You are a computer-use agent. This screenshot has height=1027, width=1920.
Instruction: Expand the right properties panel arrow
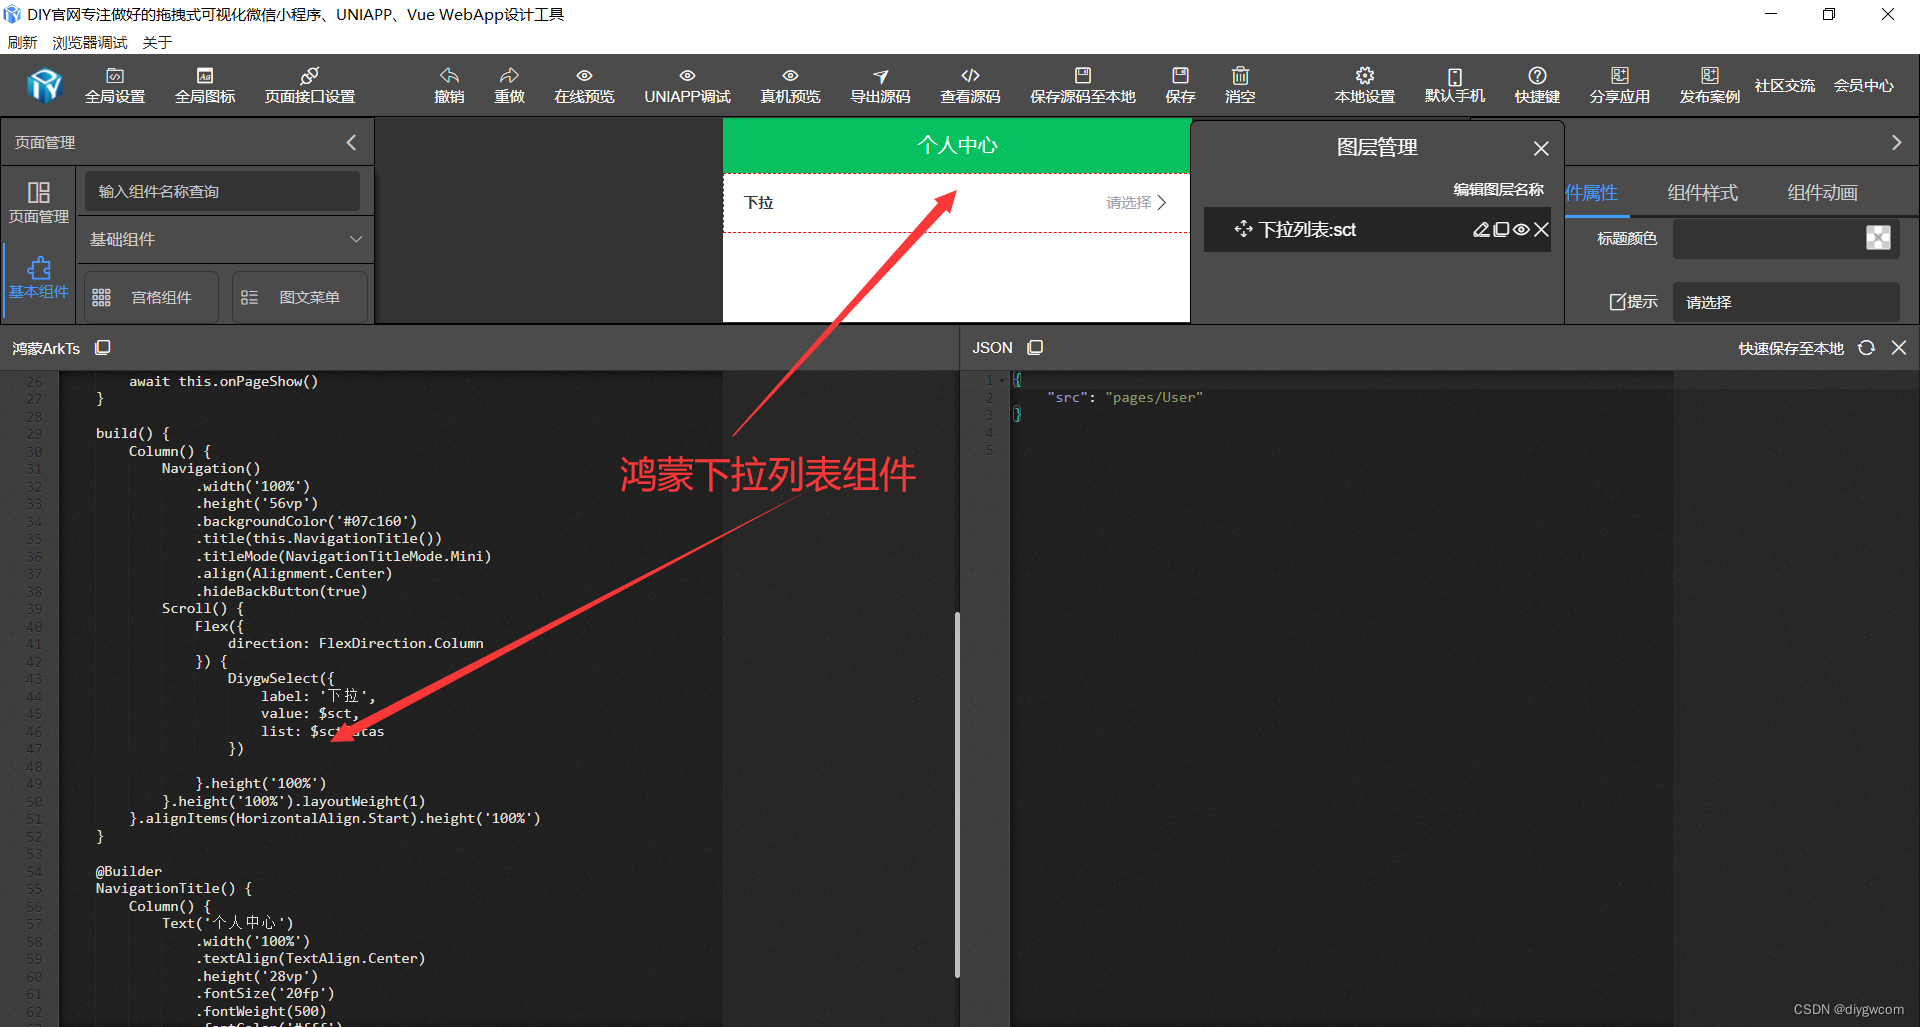tap(1896, 142)
